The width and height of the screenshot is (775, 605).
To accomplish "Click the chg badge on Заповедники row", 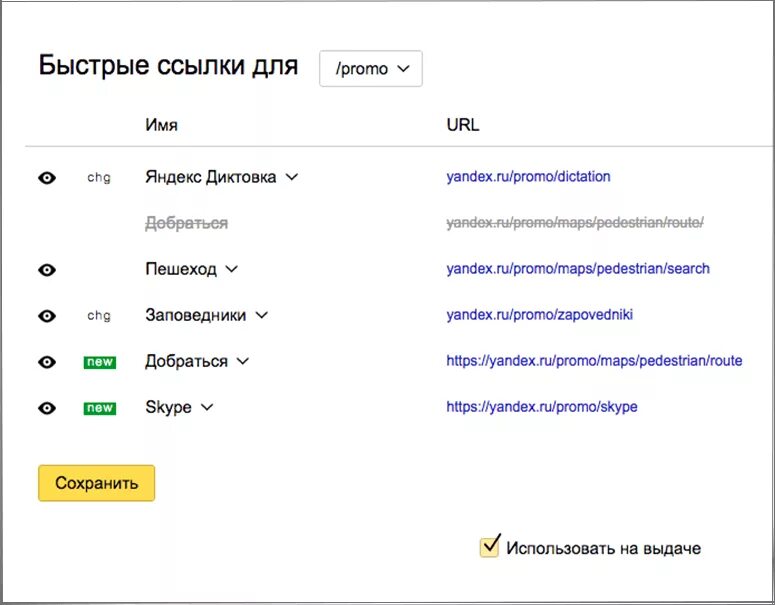I will [99, 315].
